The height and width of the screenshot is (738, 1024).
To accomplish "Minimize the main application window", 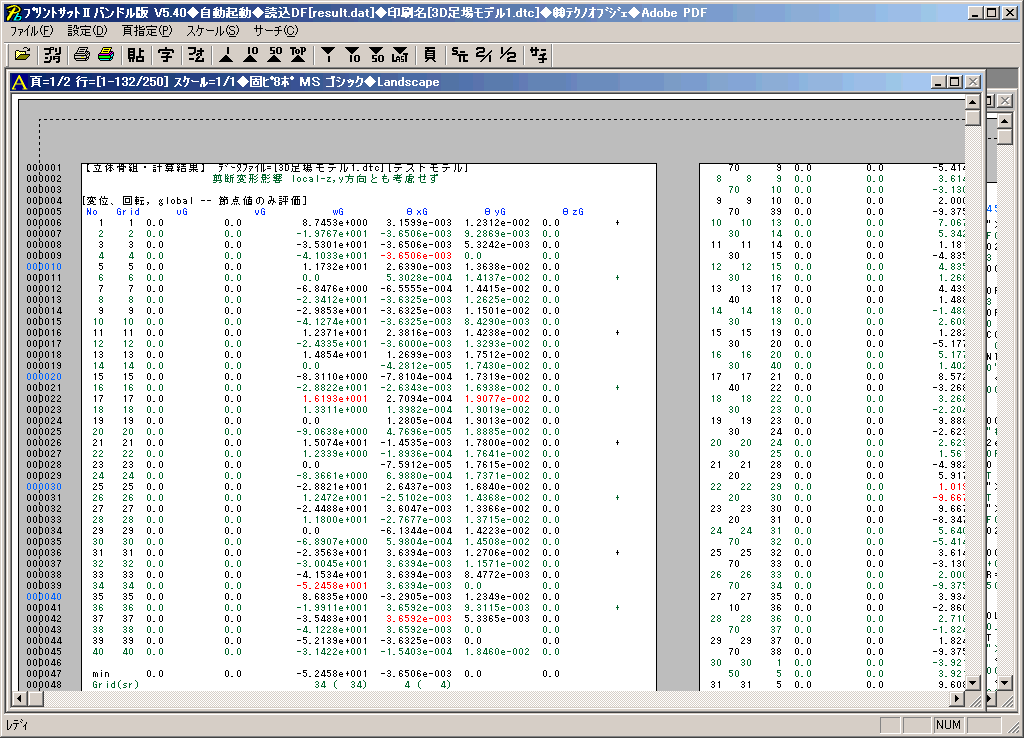I will (976, 12).
